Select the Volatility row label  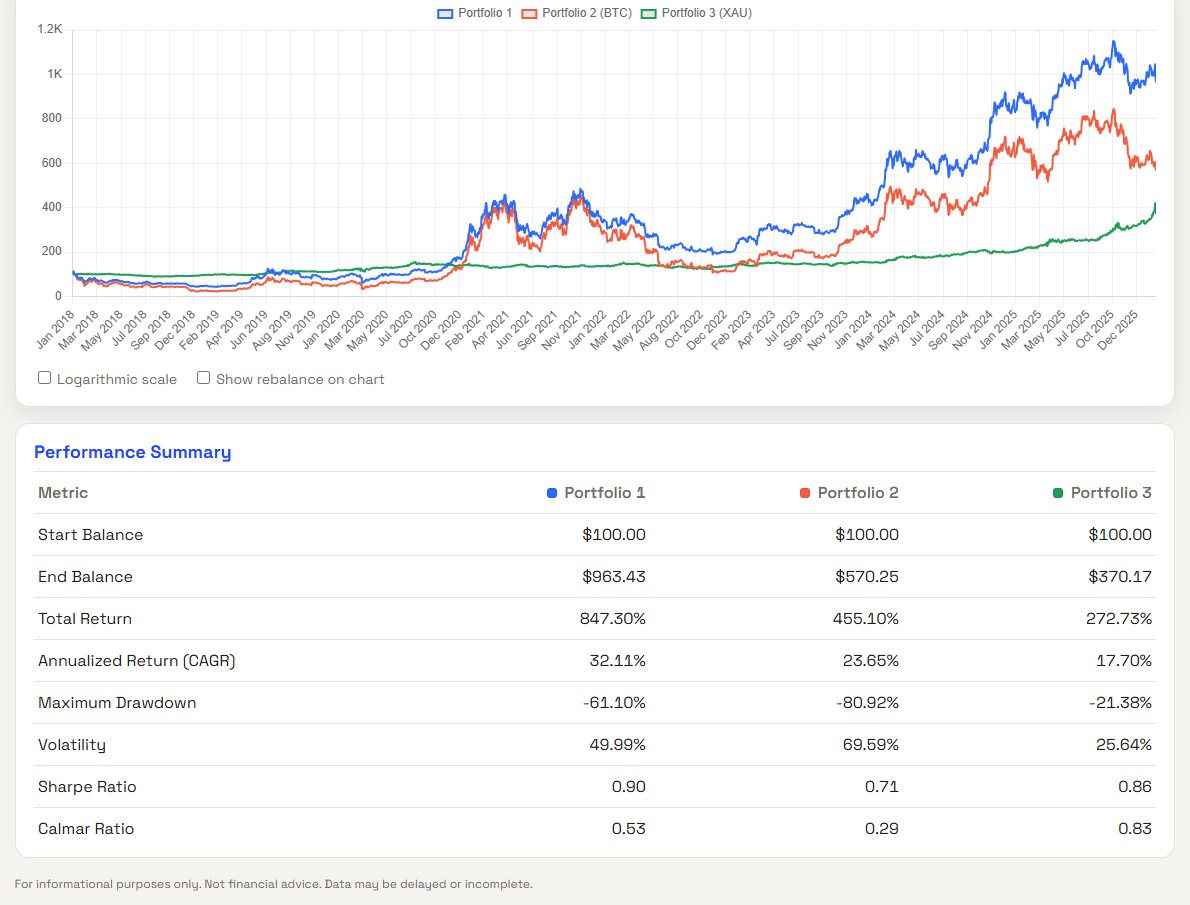pos(72,745)
